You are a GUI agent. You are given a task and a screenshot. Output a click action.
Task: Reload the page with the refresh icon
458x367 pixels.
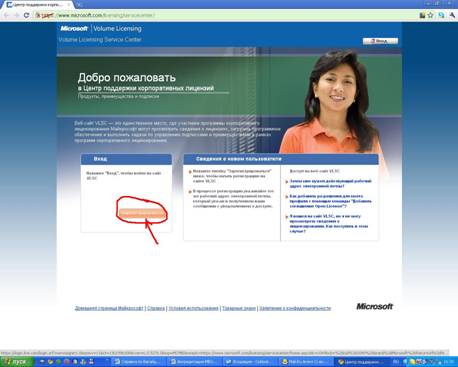[x=26, y=15]
